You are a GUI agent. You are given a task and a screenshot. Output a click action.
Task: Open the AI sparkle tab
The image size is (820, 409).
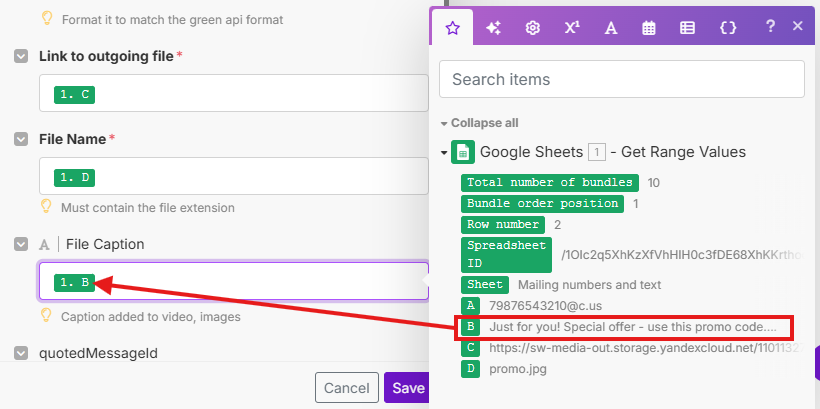tap(493, 28)
